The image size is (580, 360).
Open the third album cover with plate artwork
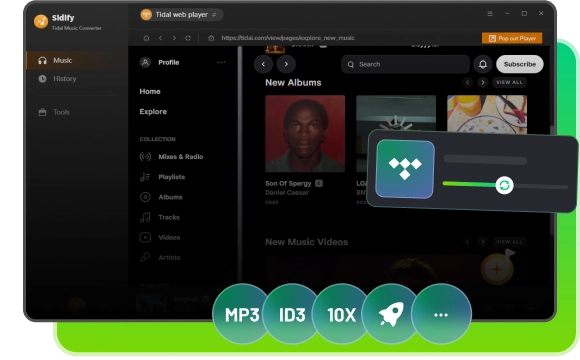[487, 114]
